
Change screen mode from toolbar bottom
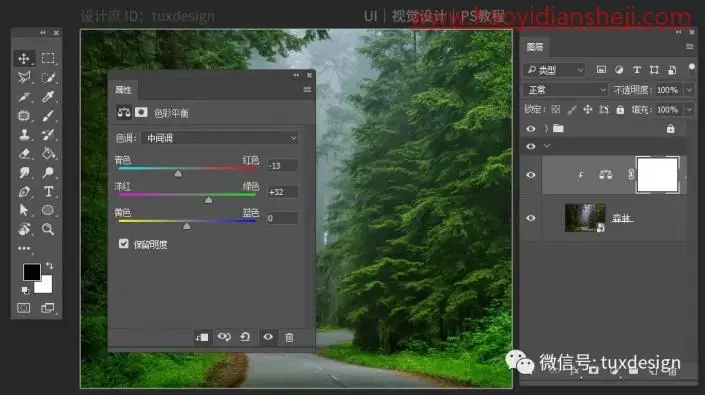click(48, 308)
